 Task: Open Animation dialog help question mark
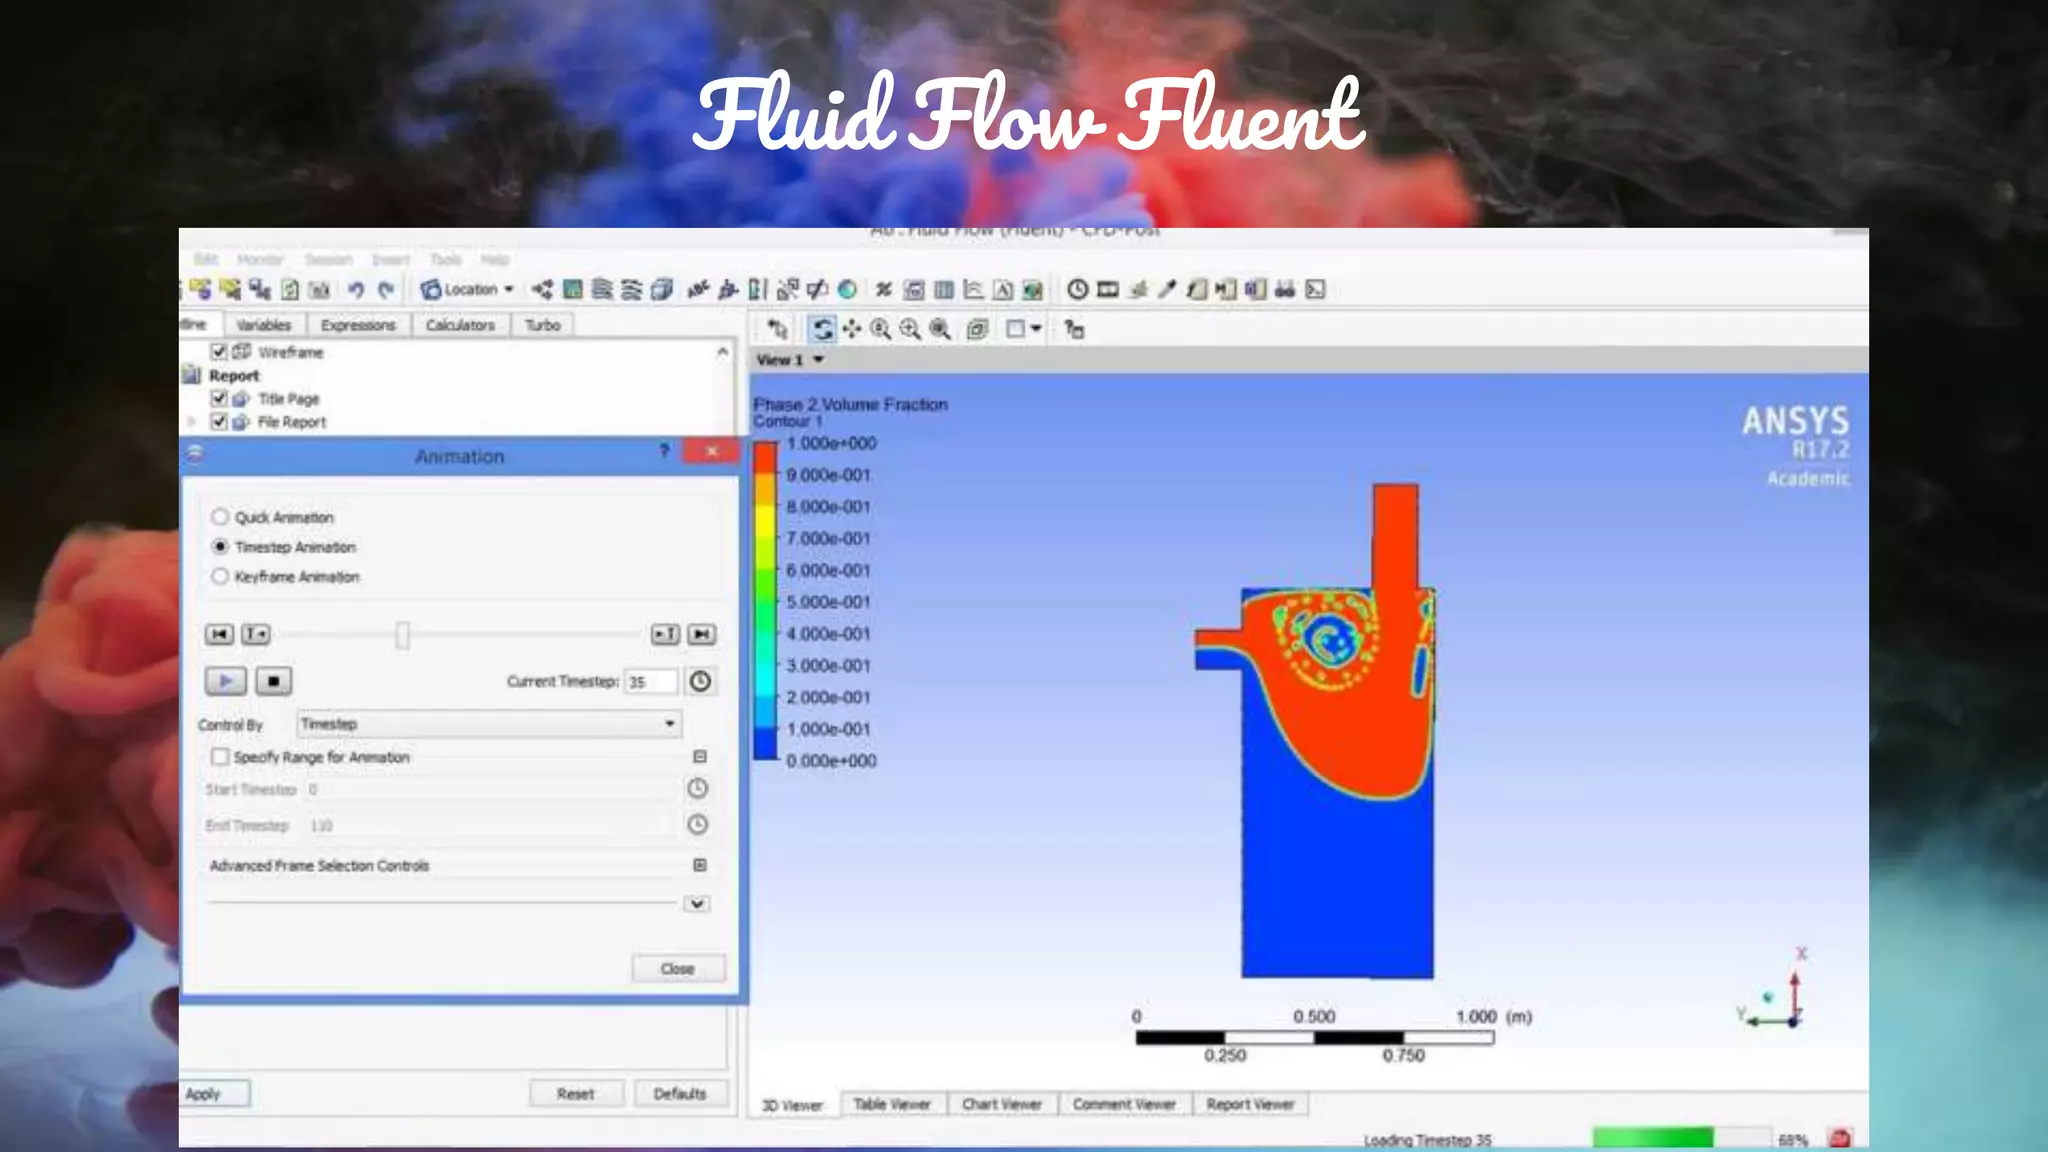(x=664, y=452)
